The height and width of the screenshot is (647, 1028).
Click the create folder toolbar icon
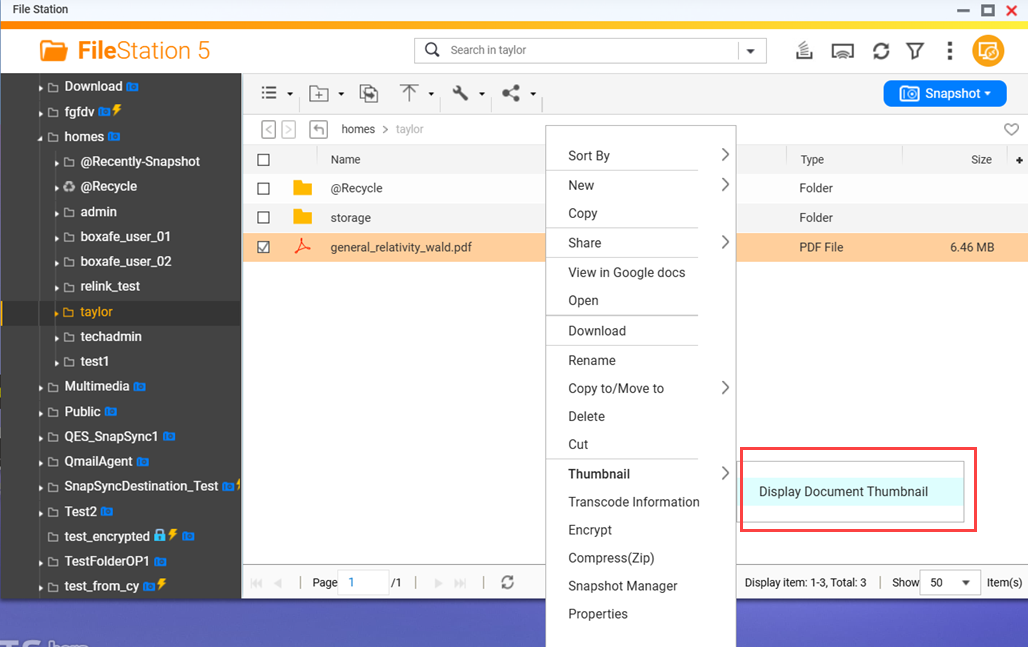click(x=319, y=93)
